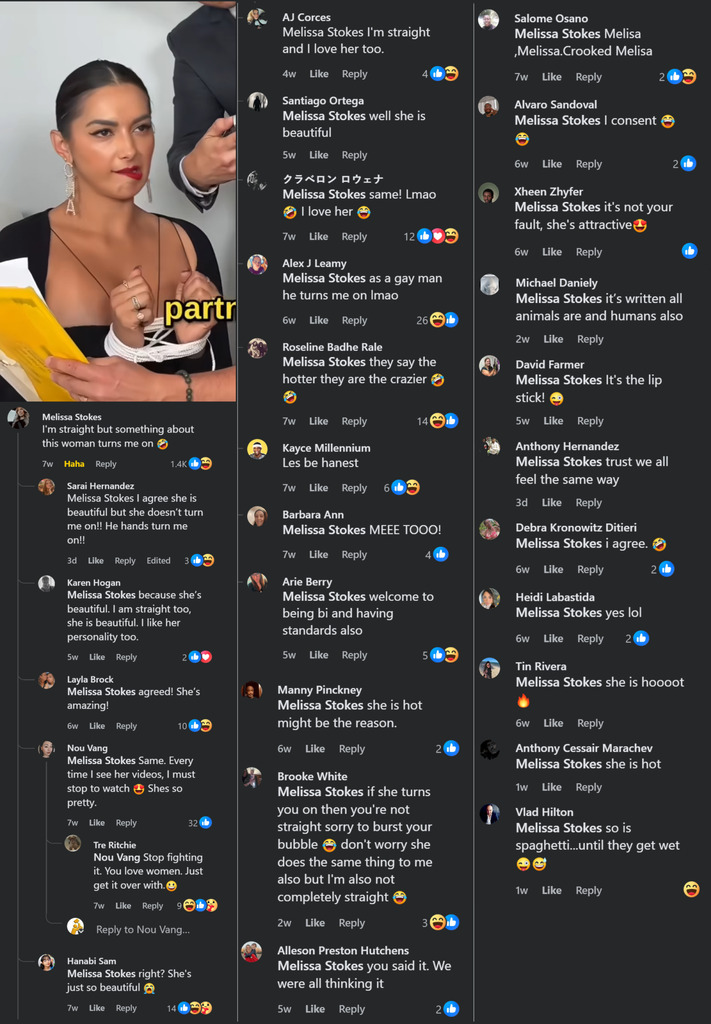Click Alex J Leamy's profile avatar
Viewport: 711px width, 1024px height.
[x=257, y=264]
